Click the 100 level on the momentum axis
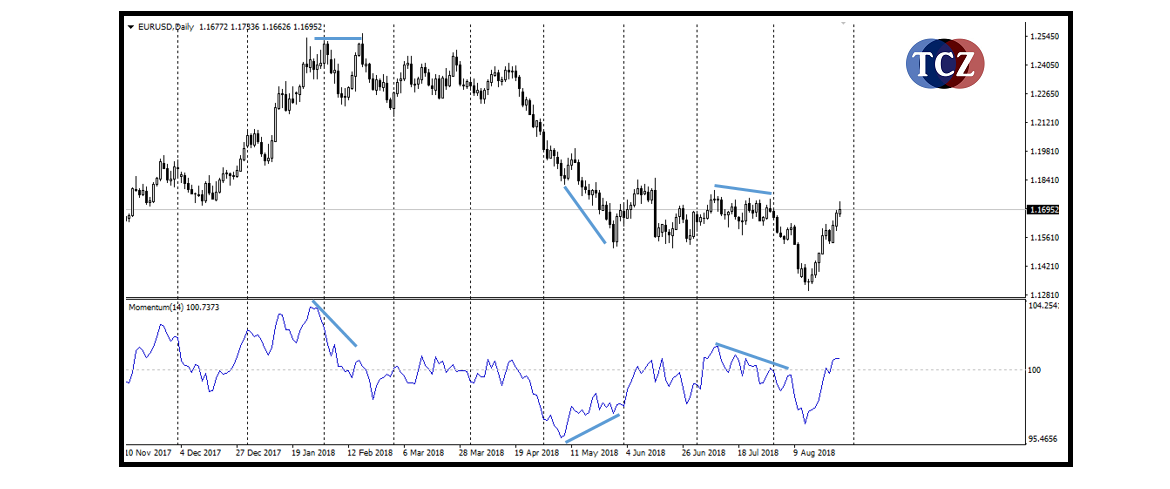Screen dimensions: 1170x489 click(x=1034, y=370)
